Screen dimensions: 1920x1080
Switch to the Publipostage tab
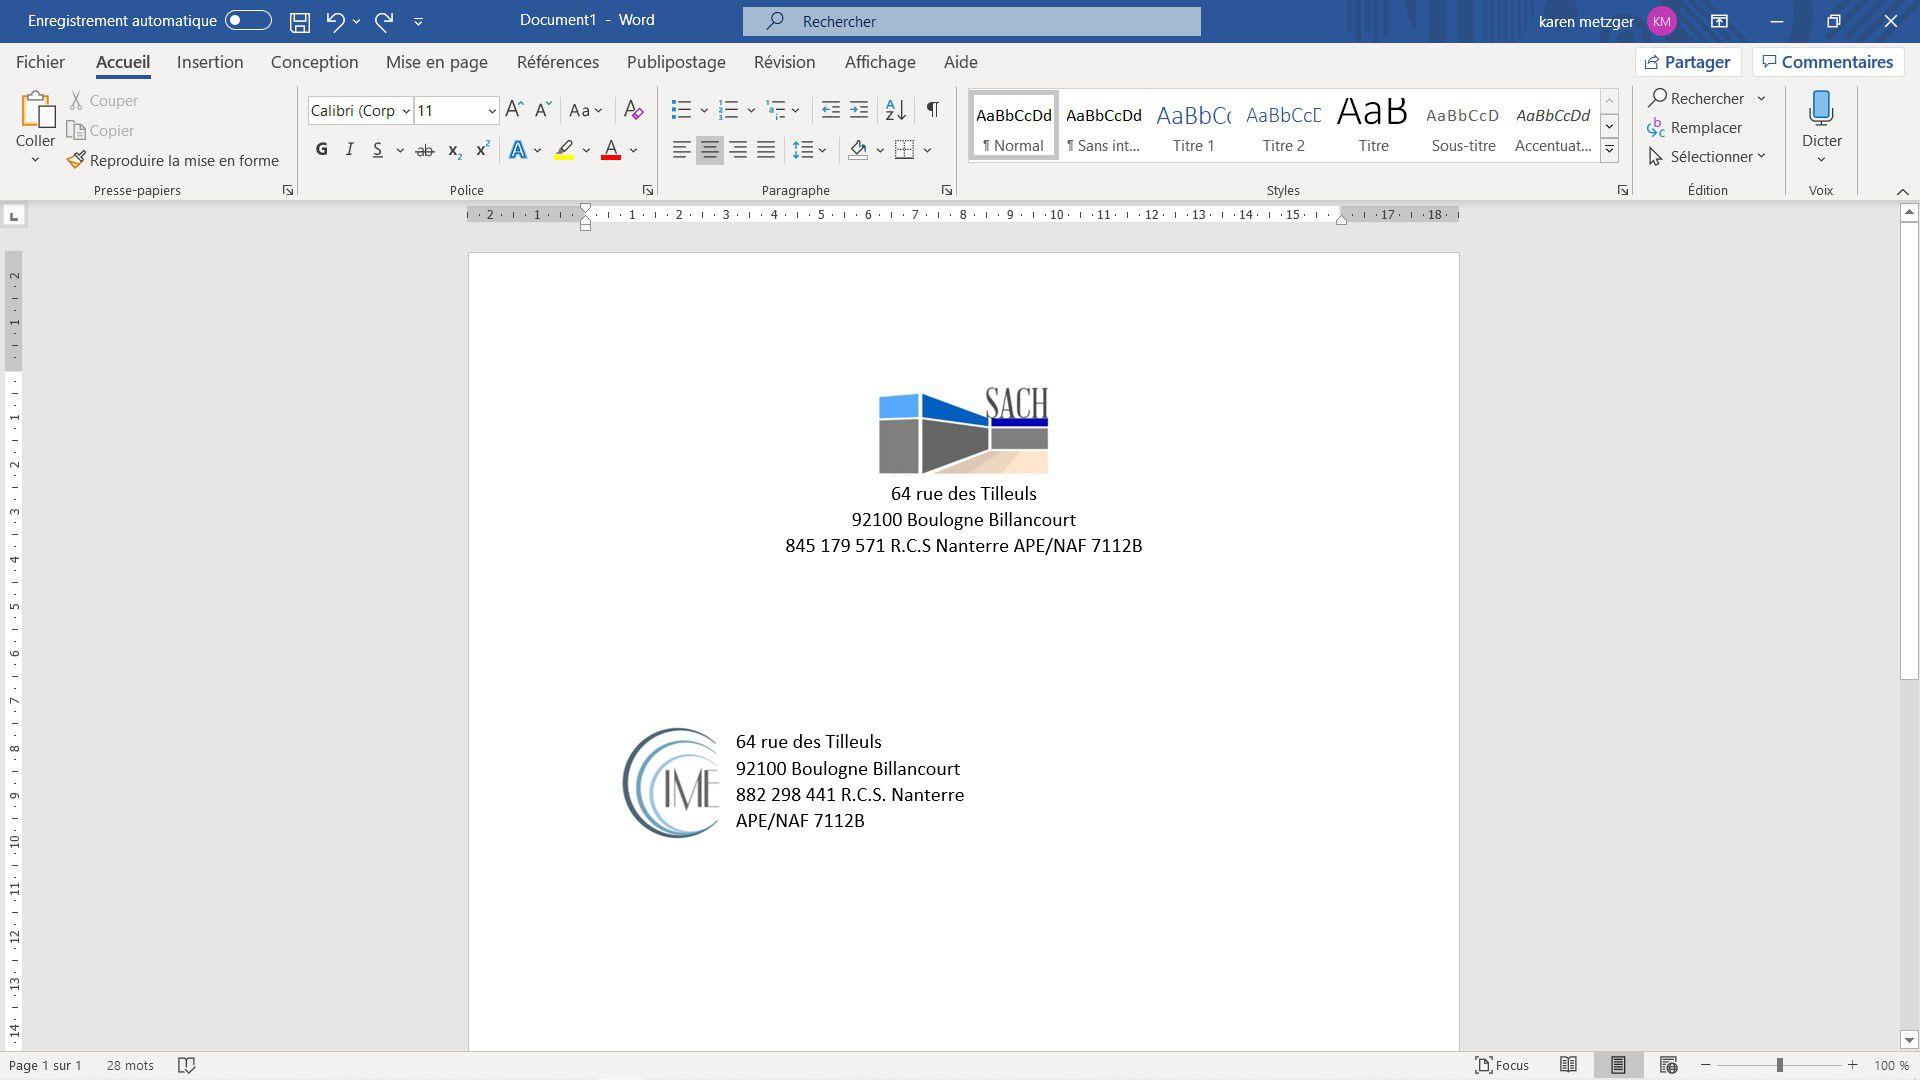[676, 62]
